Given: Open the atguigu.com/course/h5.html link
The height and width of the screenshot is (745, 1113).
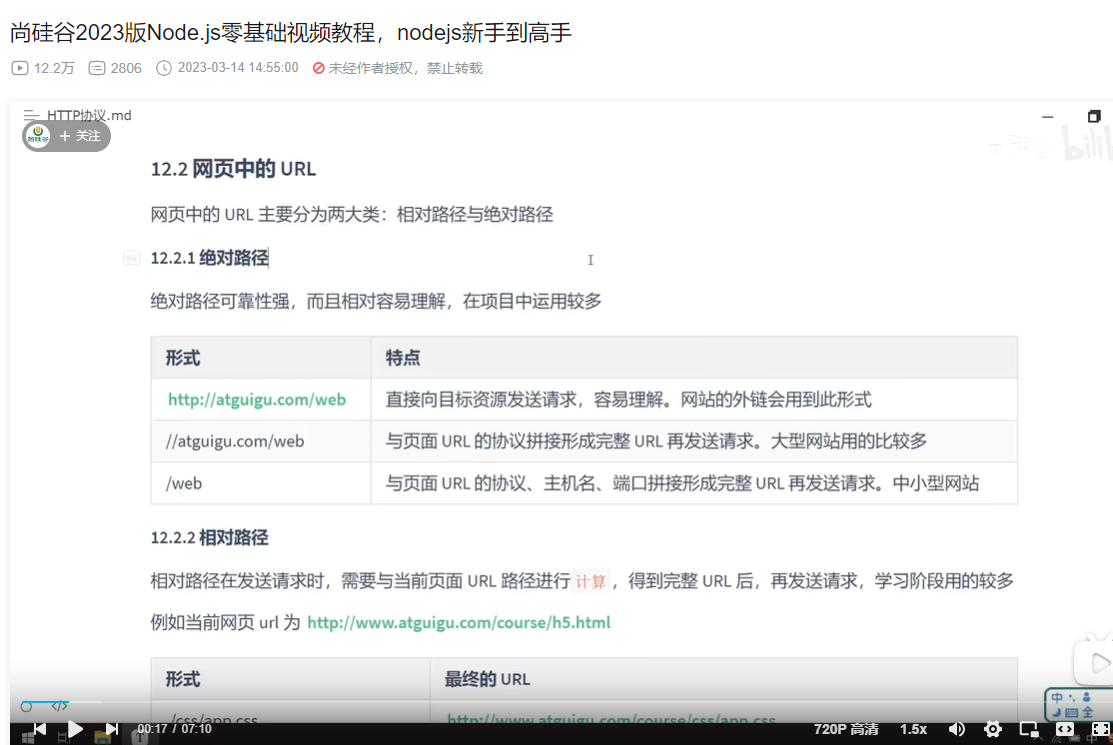Looking at the screenshot, I should pyautogui.click(x=459, y=622).
